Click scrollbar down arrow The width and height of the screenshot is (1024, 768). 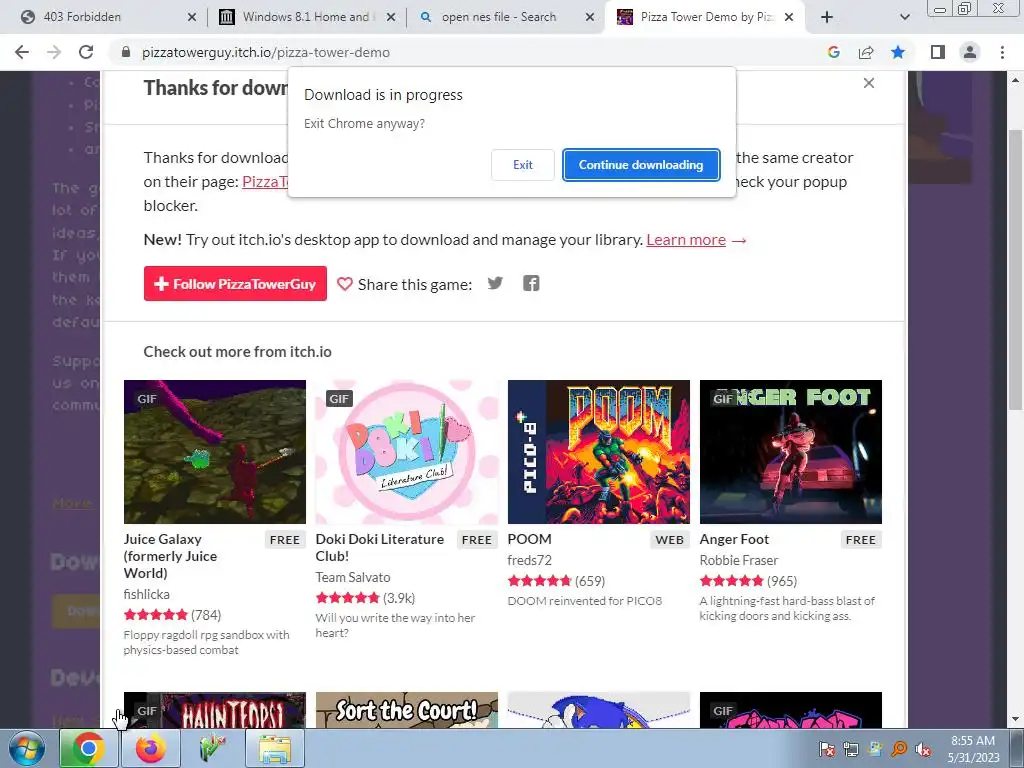pyautogui.click(x=1016, y=720)
